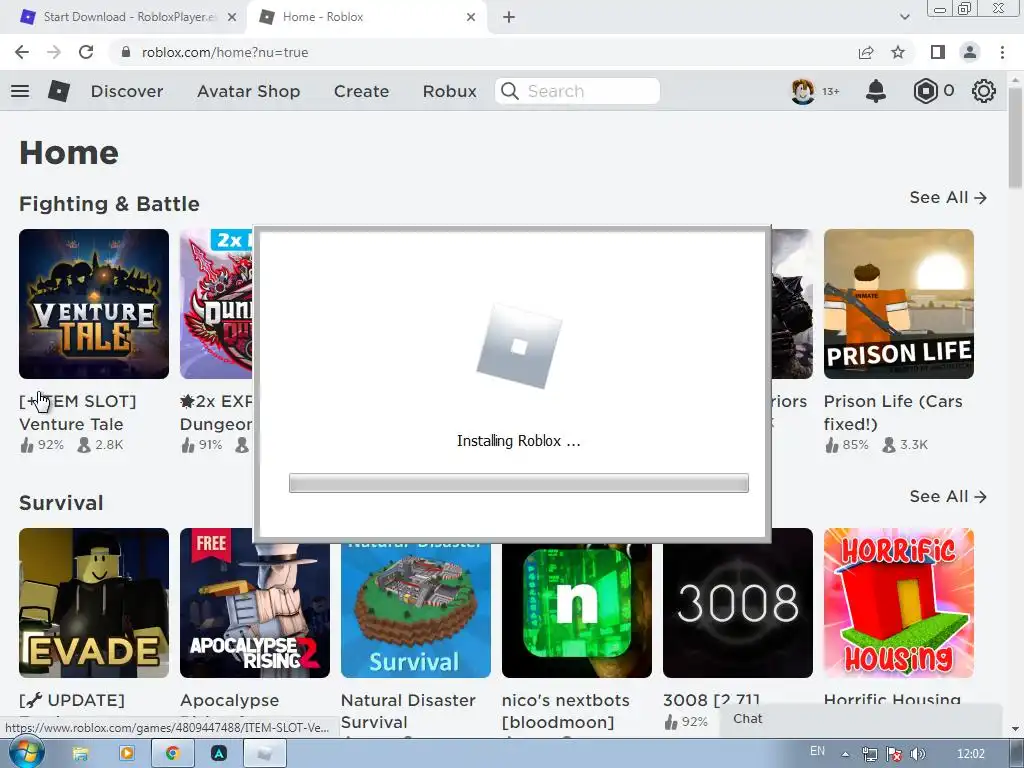The image size is (1024, 768).
Task: Open File Explorer from taskbar
Action: 80,754
